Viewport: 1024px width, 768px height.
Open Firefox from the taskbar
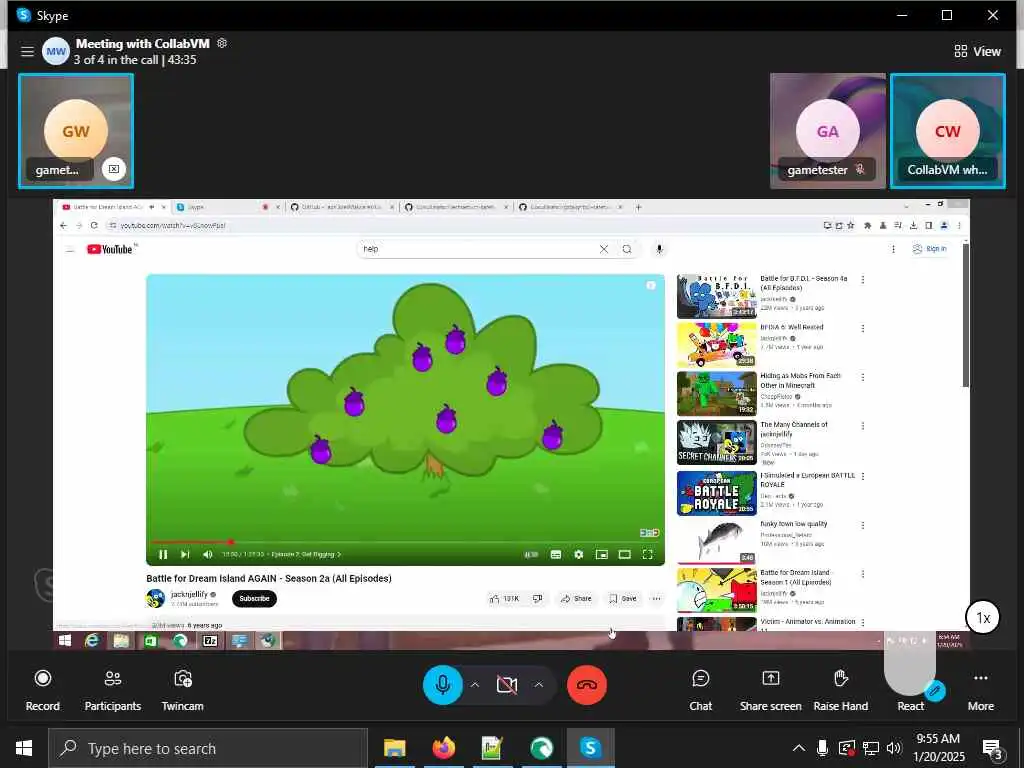[443, 748]
